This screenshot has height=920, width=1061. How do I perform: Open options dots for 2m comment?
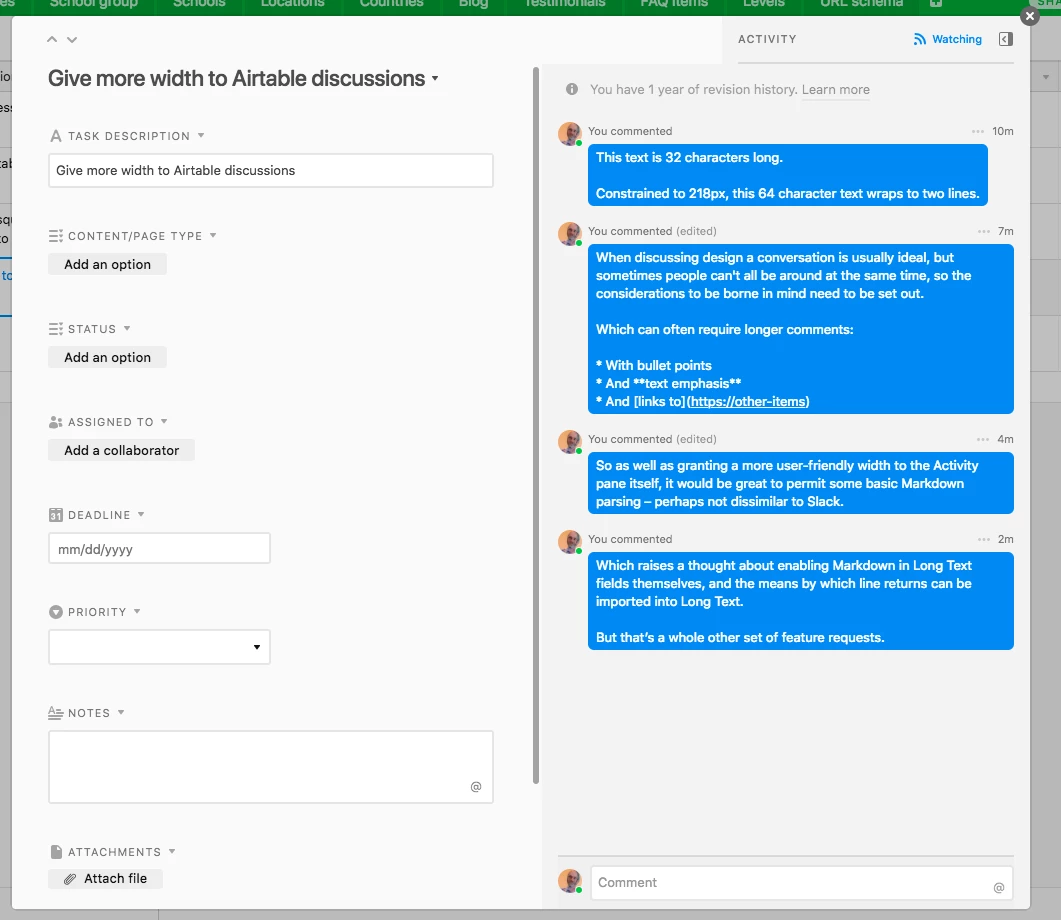[x=983, y=540]
